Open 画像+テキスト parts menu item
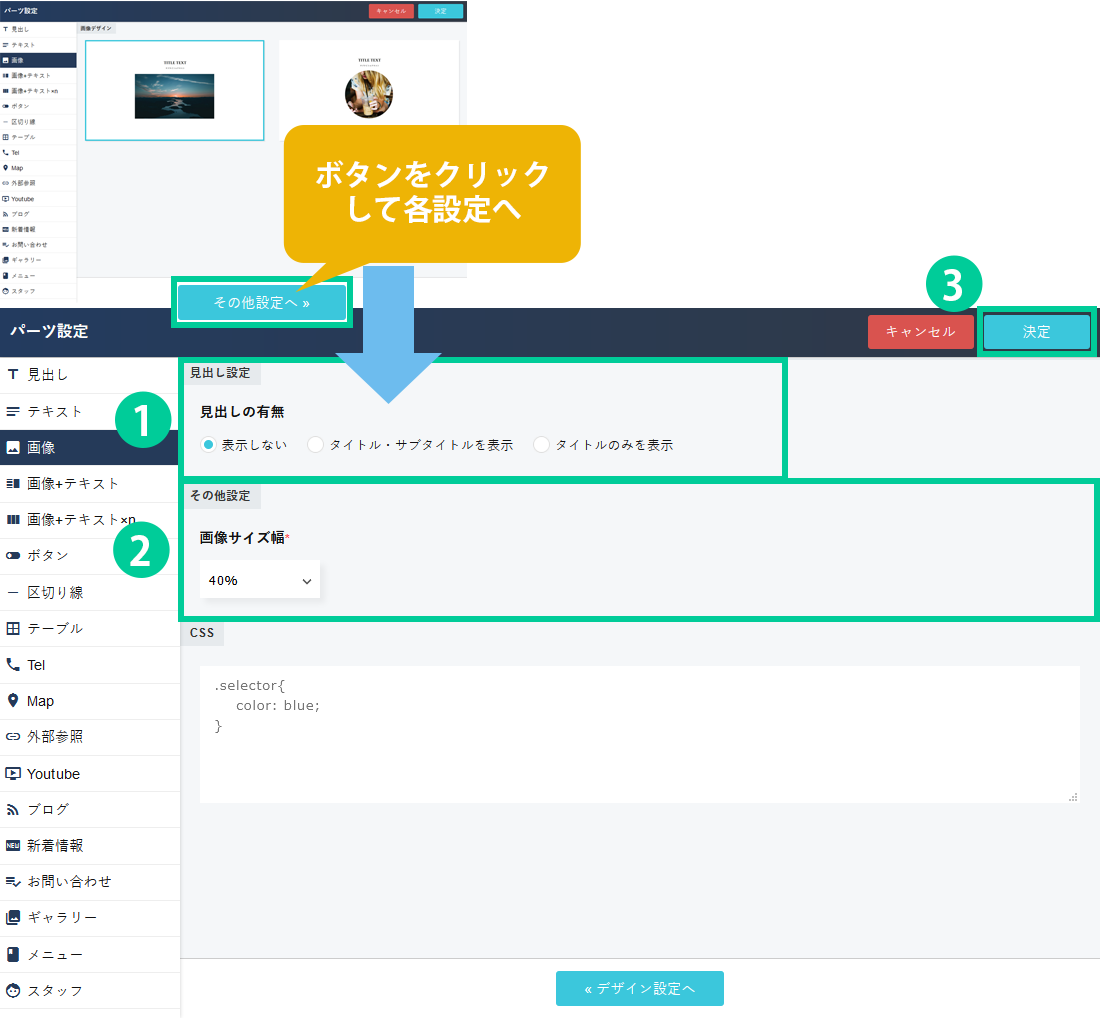 point(72,484)
